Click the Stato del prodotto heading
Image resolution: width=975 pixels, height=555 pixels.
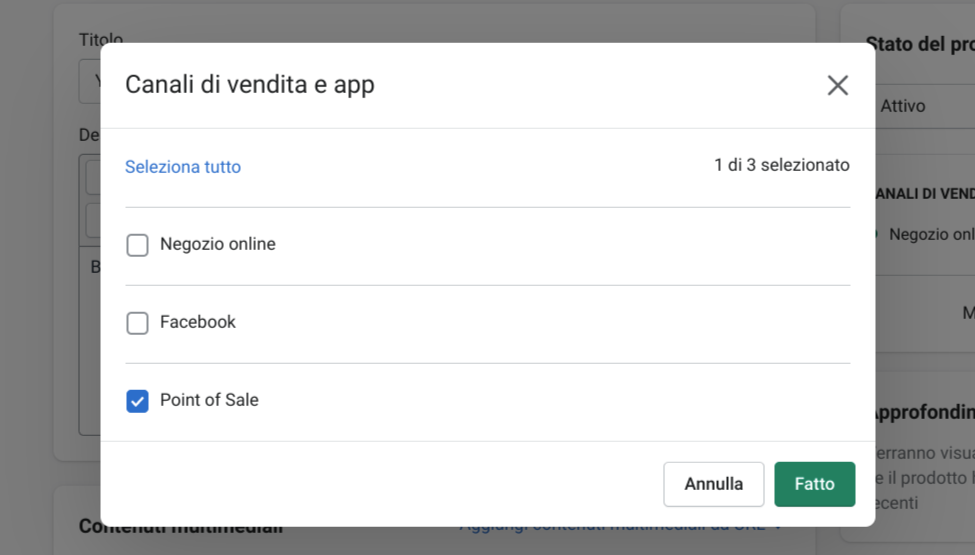[920, 44]
